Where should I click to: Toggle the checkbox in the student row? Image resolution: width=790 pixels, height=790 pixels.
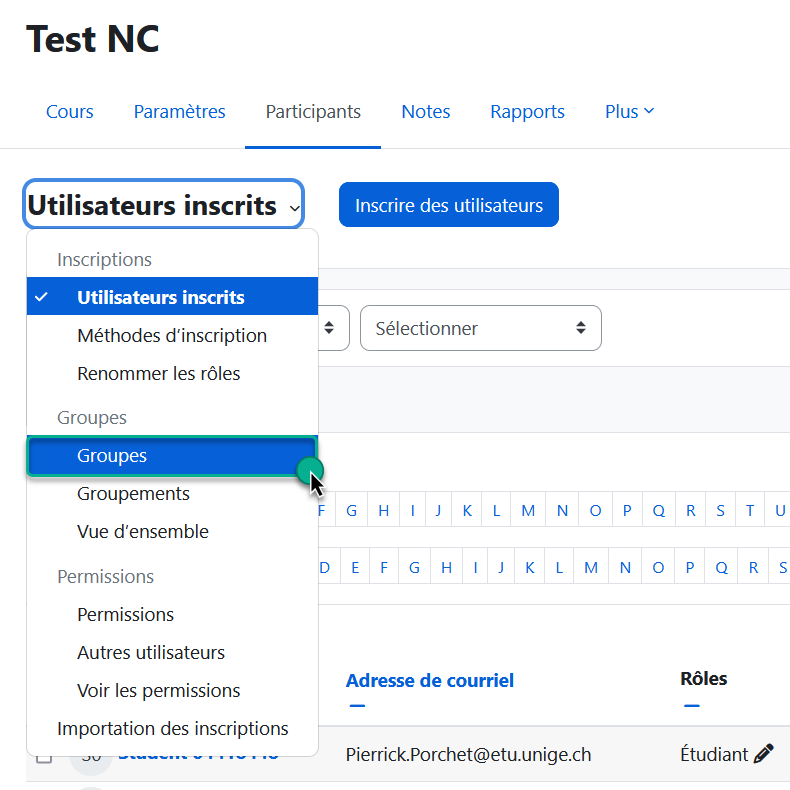44,757
